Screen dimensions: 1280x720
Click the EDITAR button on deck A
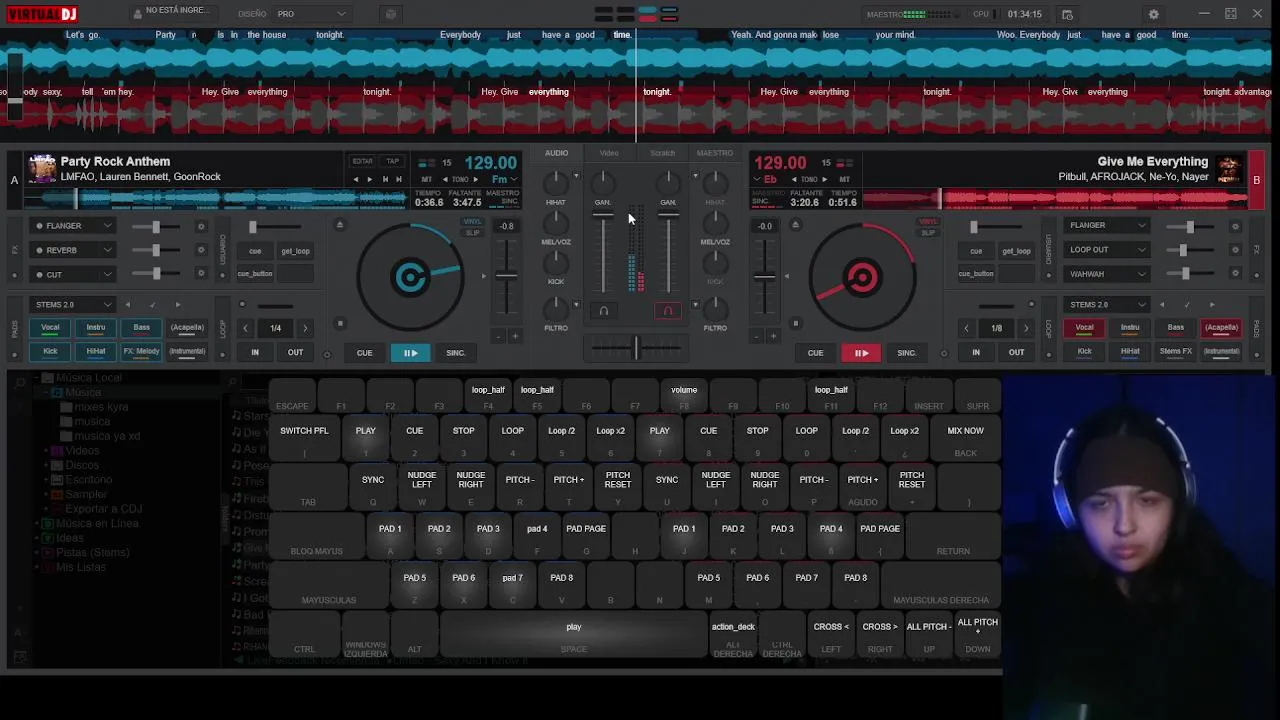tap(362, 161)
